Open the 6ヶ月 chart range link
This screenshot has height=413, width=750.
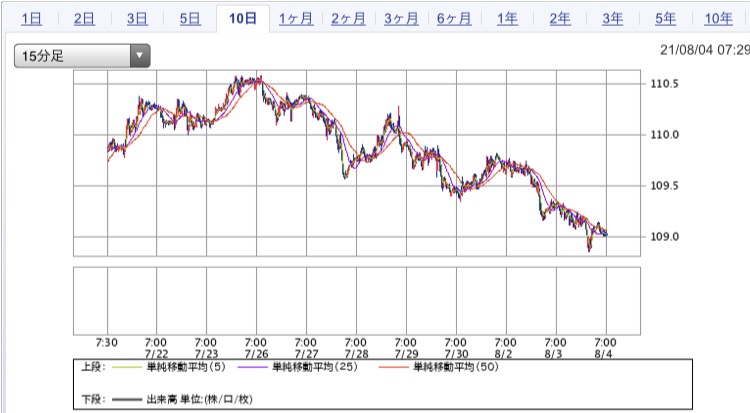point(454,19)
